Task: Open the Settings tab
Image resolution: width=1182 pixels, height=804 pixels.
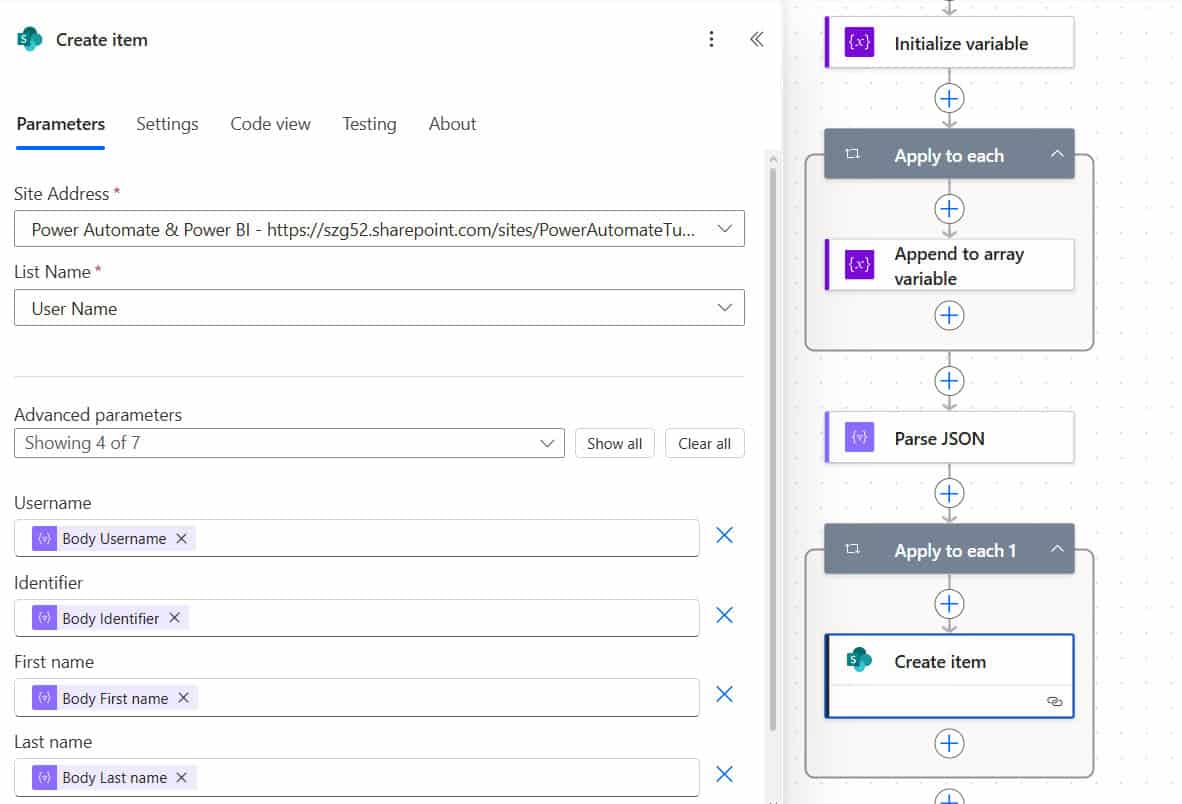Action: [167, 124]
